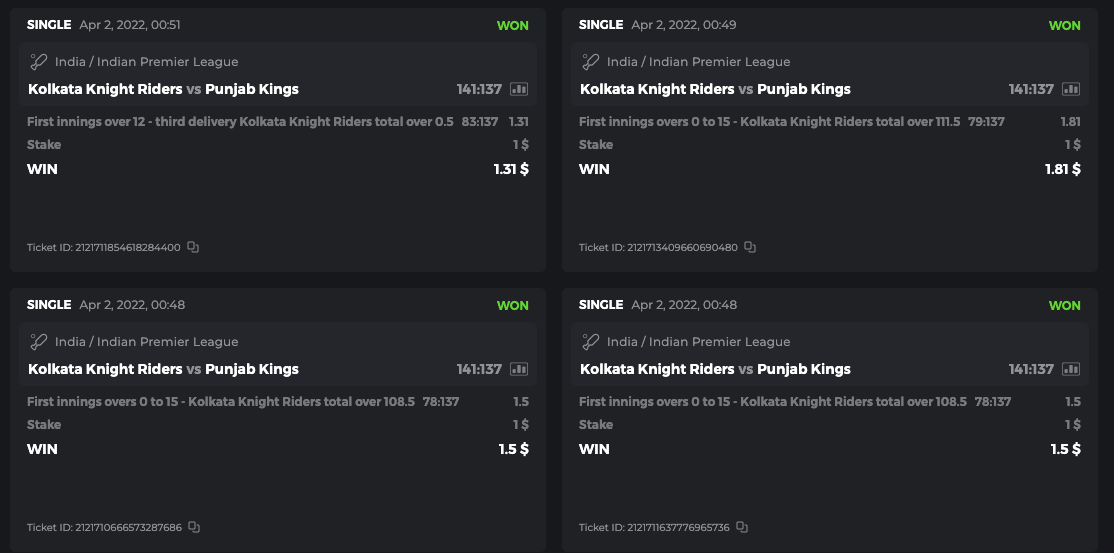Copy ticket ID ending in 284400
This screenshot has height=553, width=1114.
click(x=193, y=247)
